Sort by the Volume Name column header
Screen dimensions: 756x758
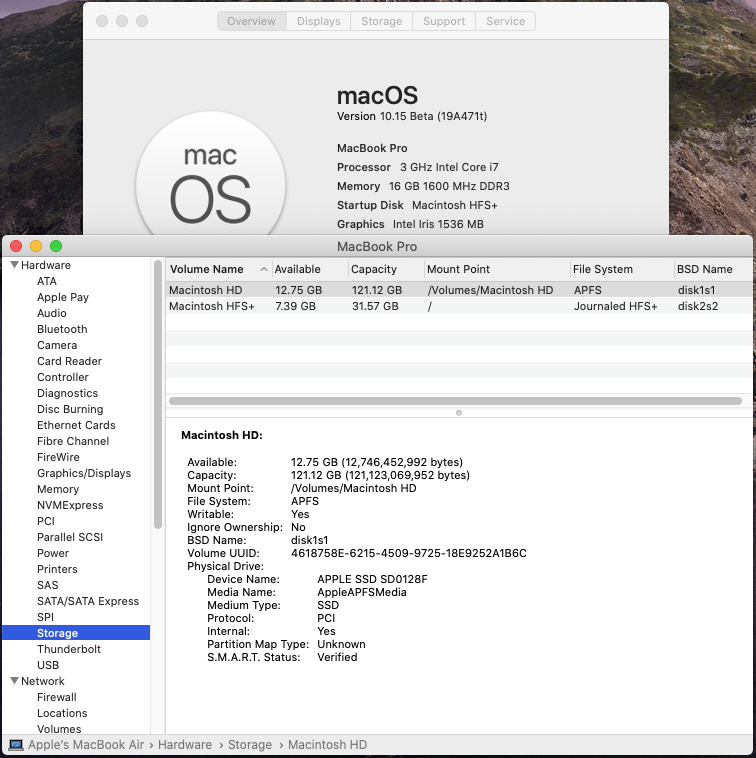coord(218,269)
